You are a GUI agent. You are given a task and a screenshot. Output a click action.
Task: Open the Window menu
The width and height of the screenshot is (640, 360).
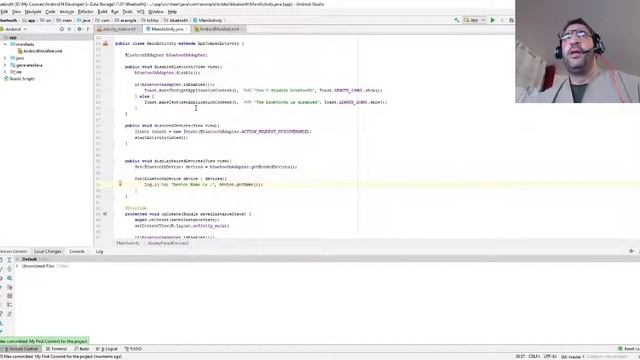pos(156,12)
